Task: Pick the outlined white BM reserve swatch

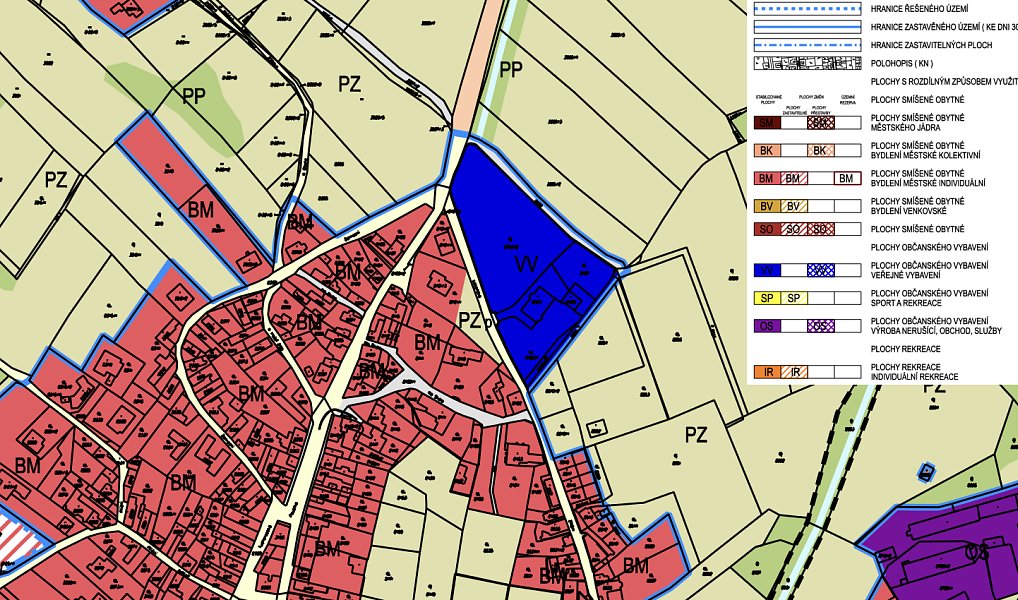Action: point(847,178)
